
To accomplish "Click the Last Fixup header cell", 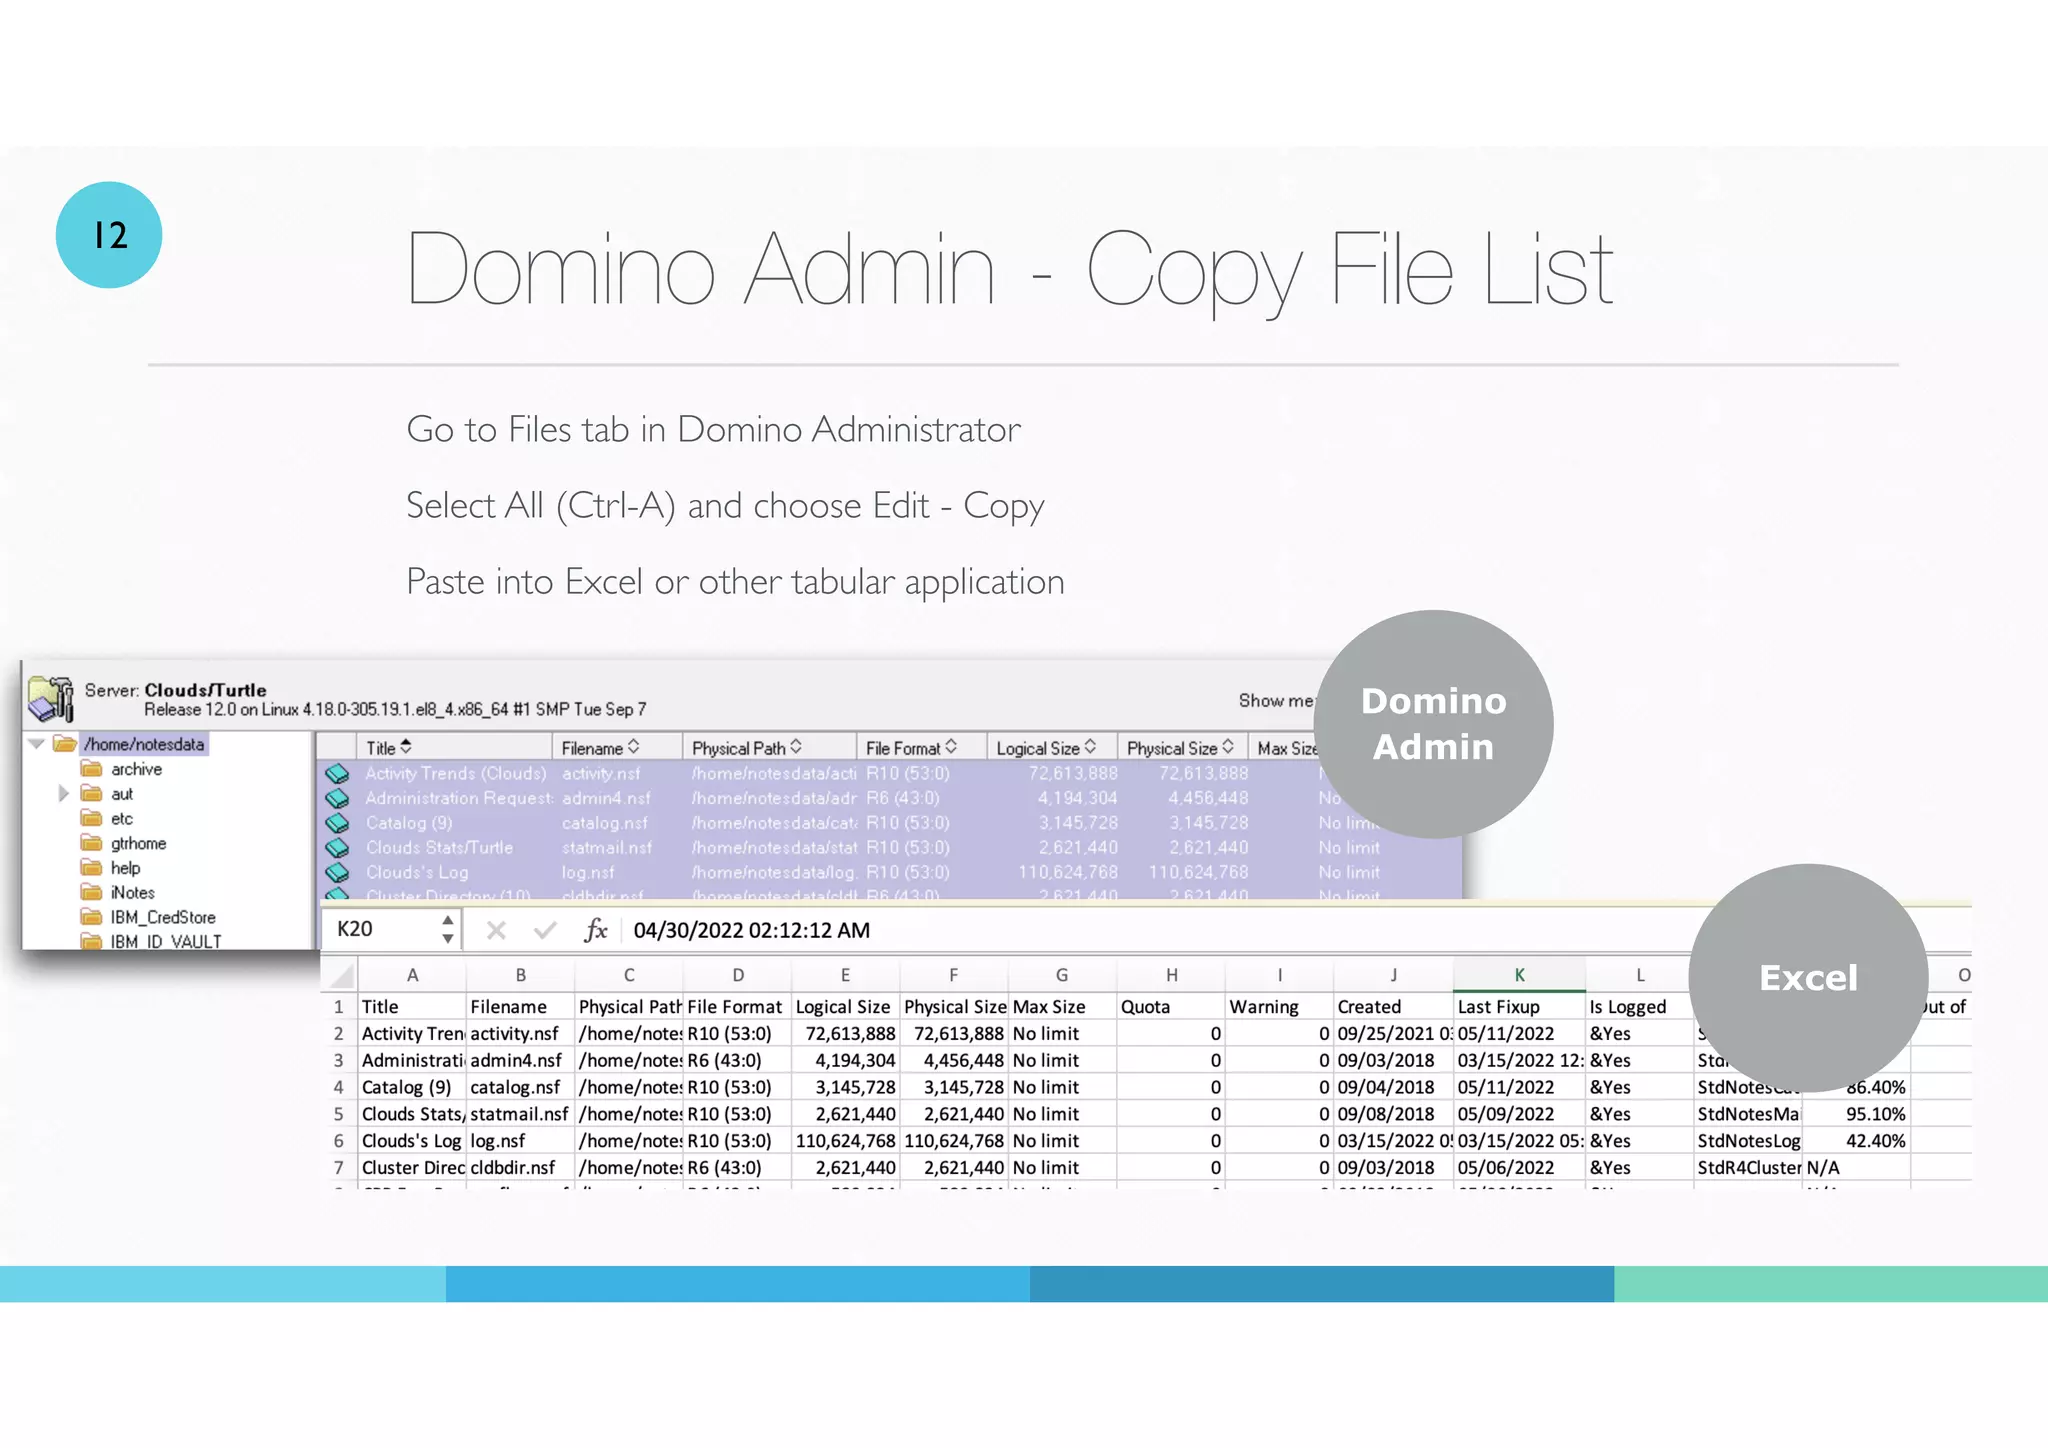I will point(1519,1007).
